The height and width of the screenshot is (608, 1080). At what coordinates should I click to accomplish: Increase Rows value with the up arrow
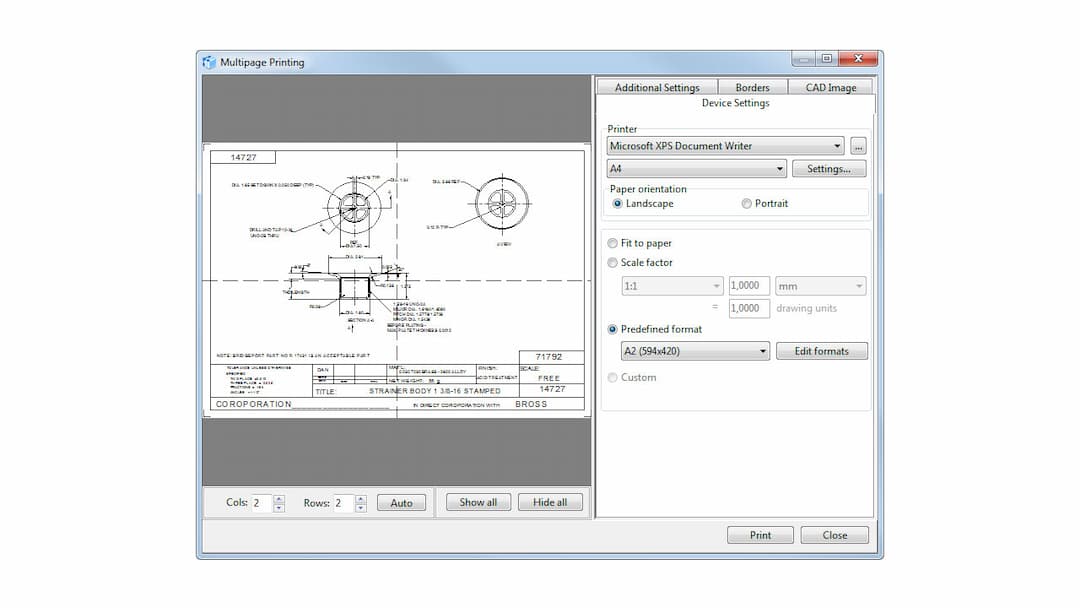[359, 498]
